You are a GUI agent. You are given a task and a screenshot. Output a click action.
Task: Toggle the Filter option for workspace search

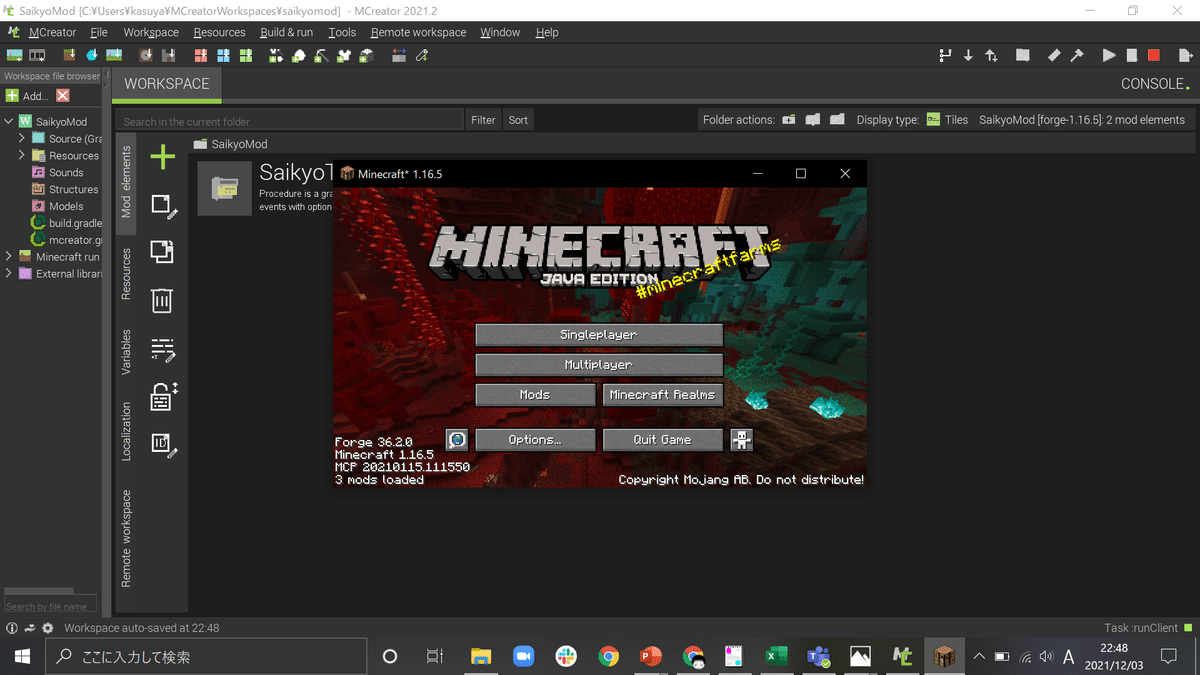click(x=482, y=119)
